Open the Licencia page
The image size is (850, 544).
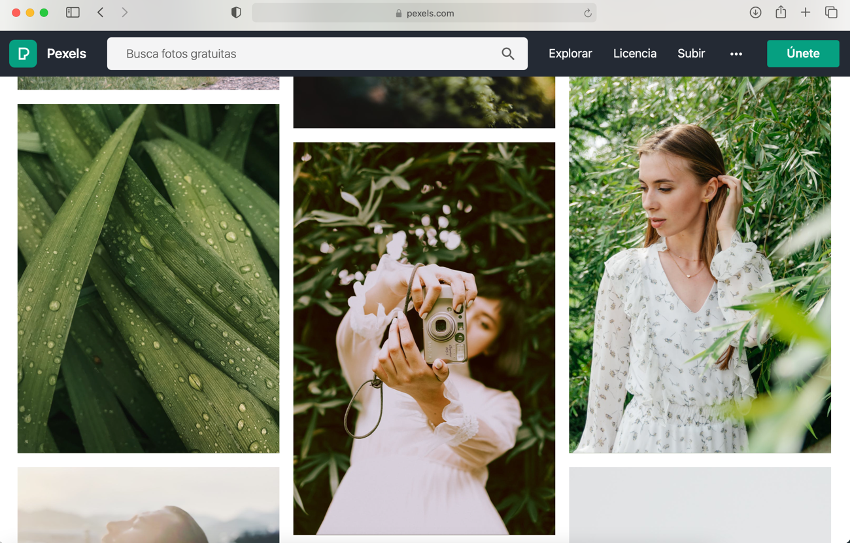634,54
